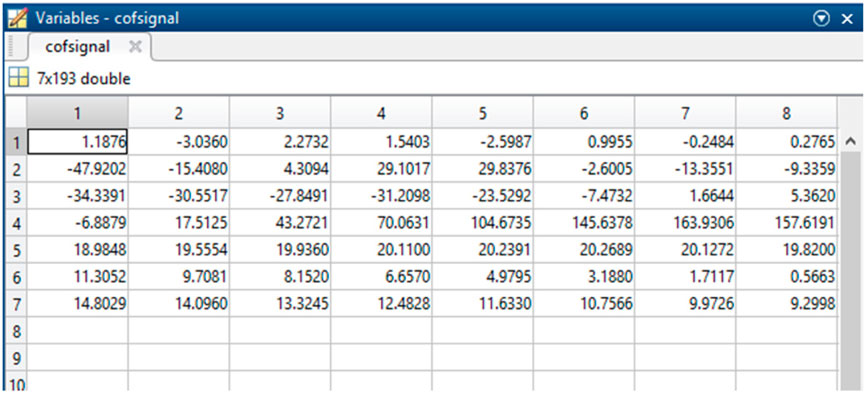Select cell containing -15.4080

click(179, 169)
